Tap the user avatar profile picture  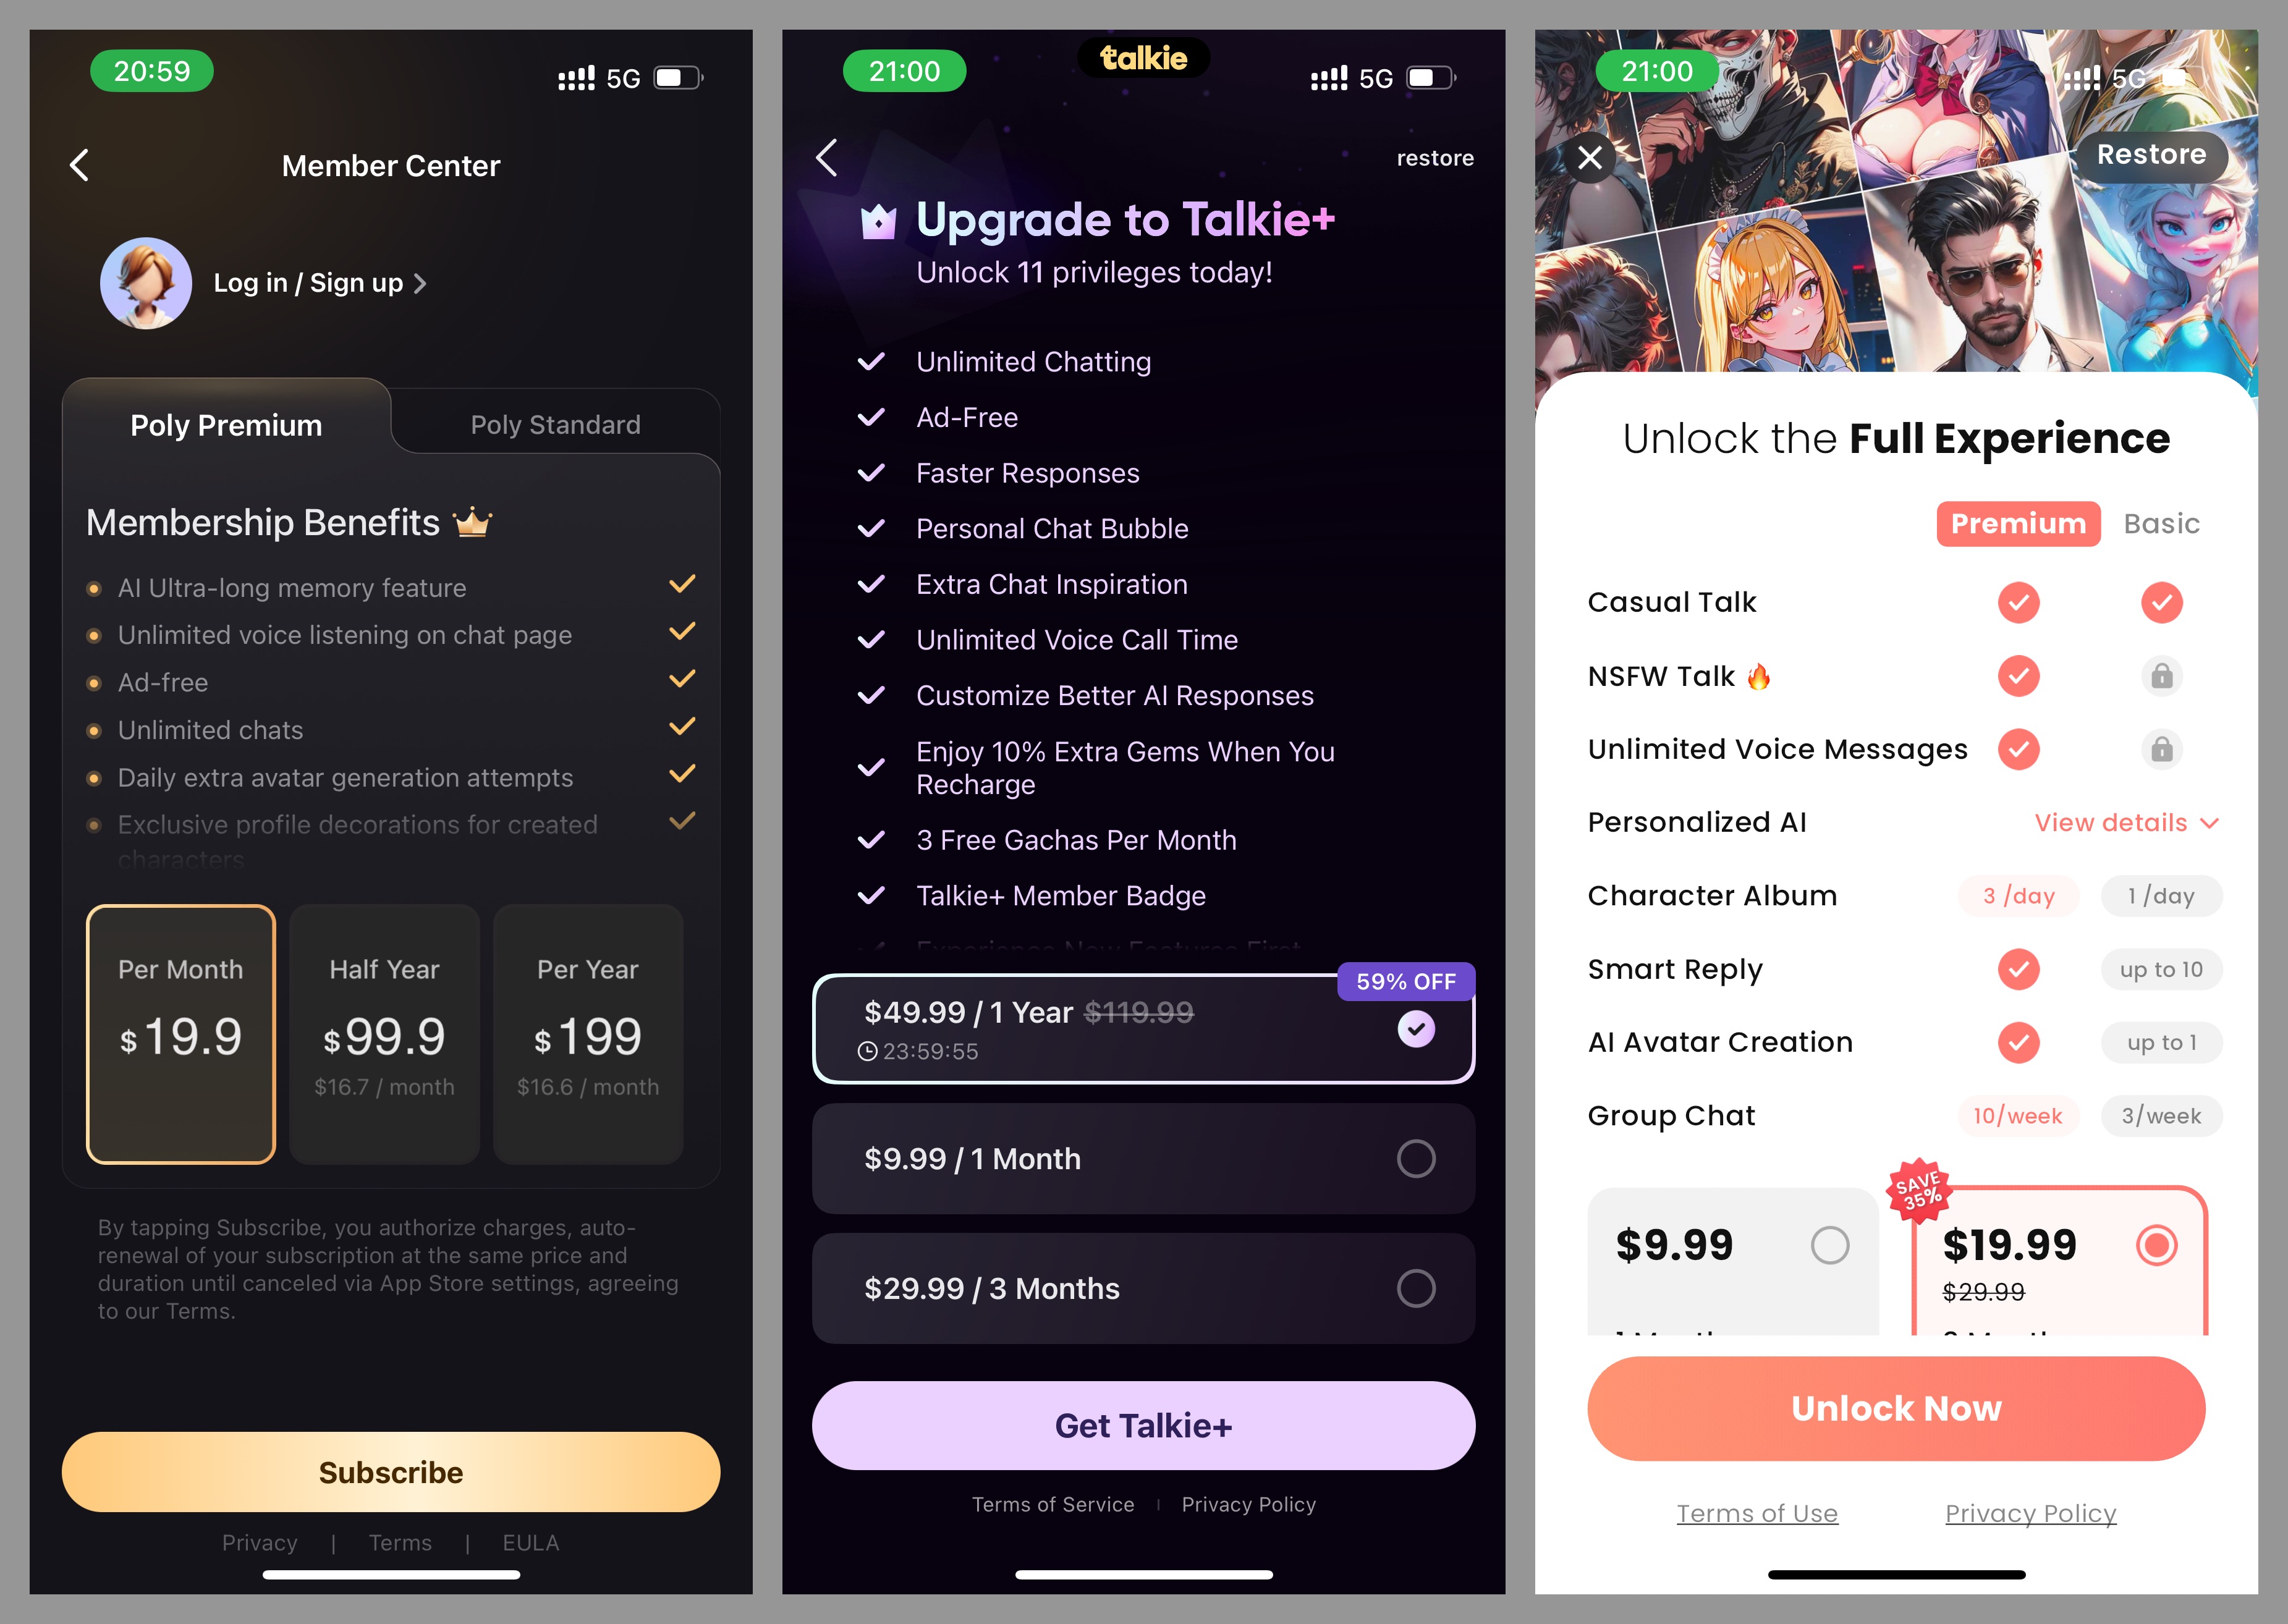(146, 283)
